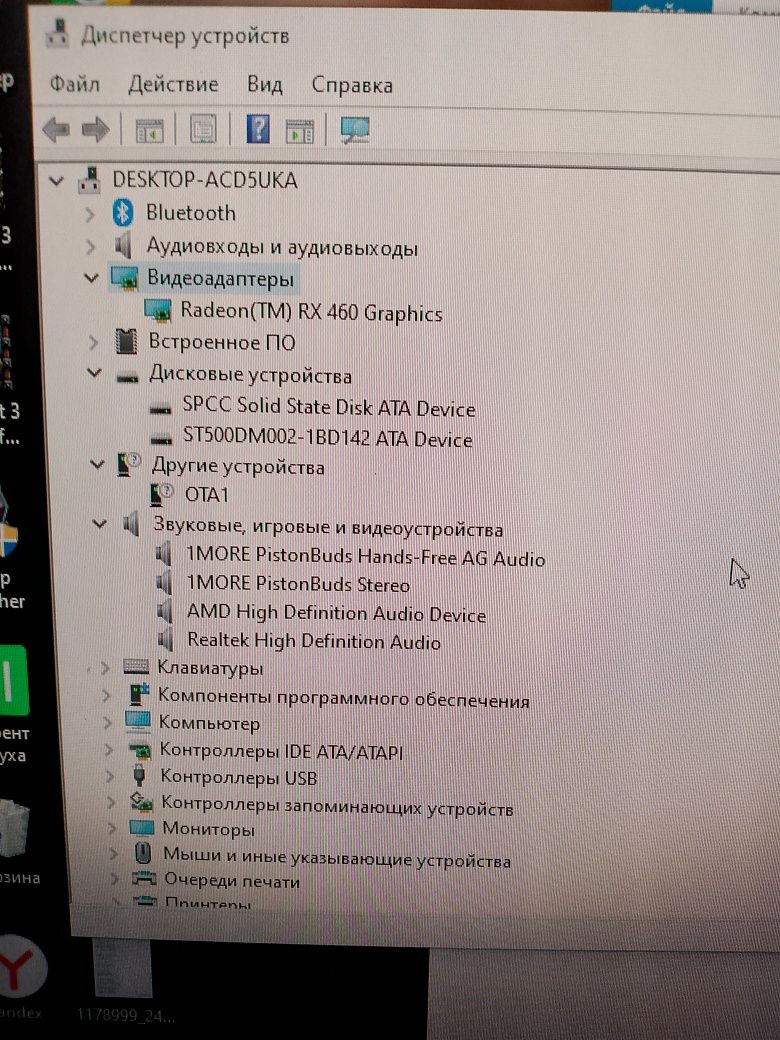Click the speaker icon beside Аудиовходы и аудиовыходы
780x1040 pixels.
click(x=123, y=246)
